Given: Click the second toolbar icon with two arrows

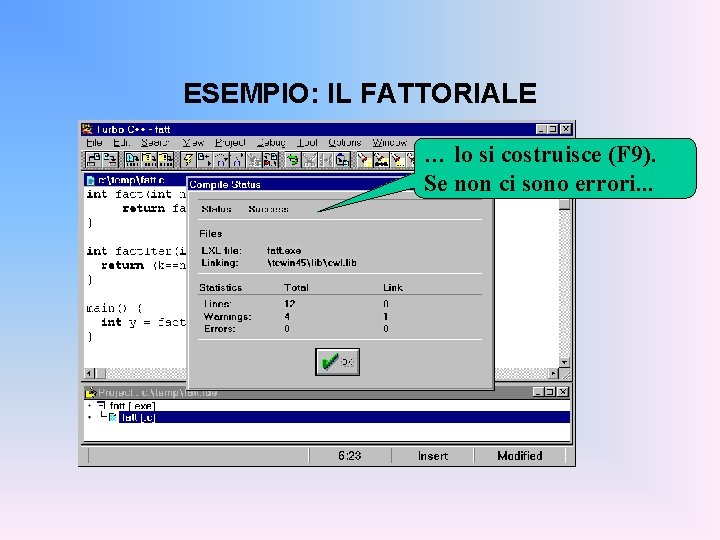Looking at the screenshot, I should click(x=110, y=160).
